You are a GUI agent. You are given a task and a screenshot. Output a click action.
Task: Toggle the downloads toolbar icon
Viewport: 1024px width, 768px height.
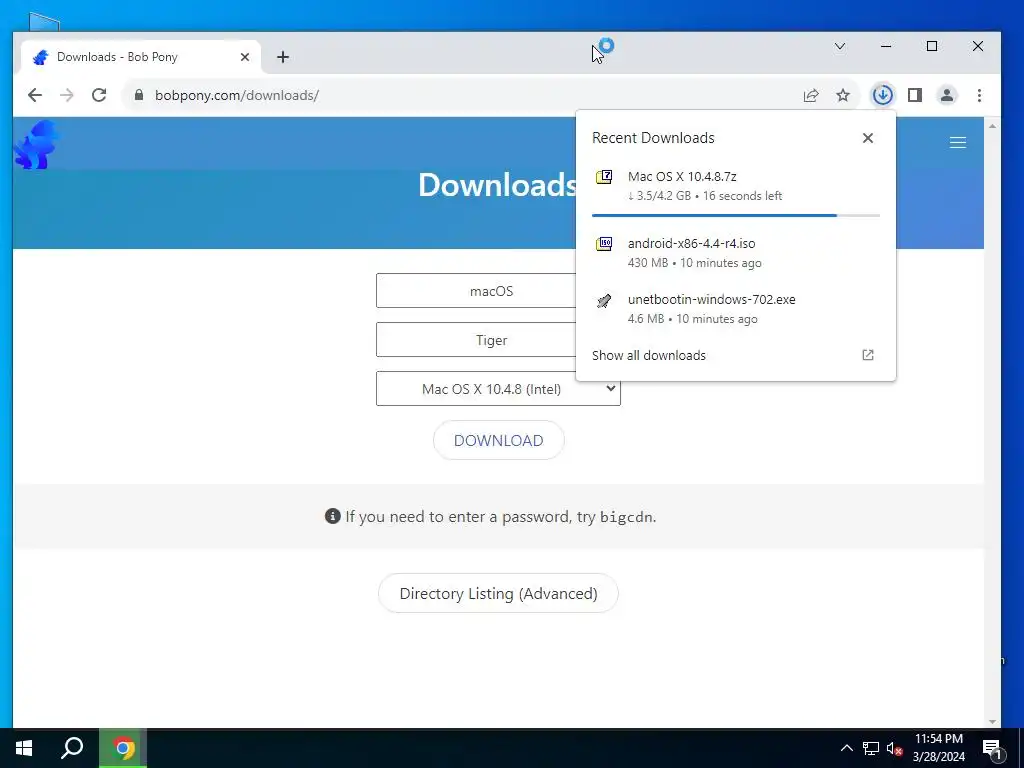[x=882, y=95]
